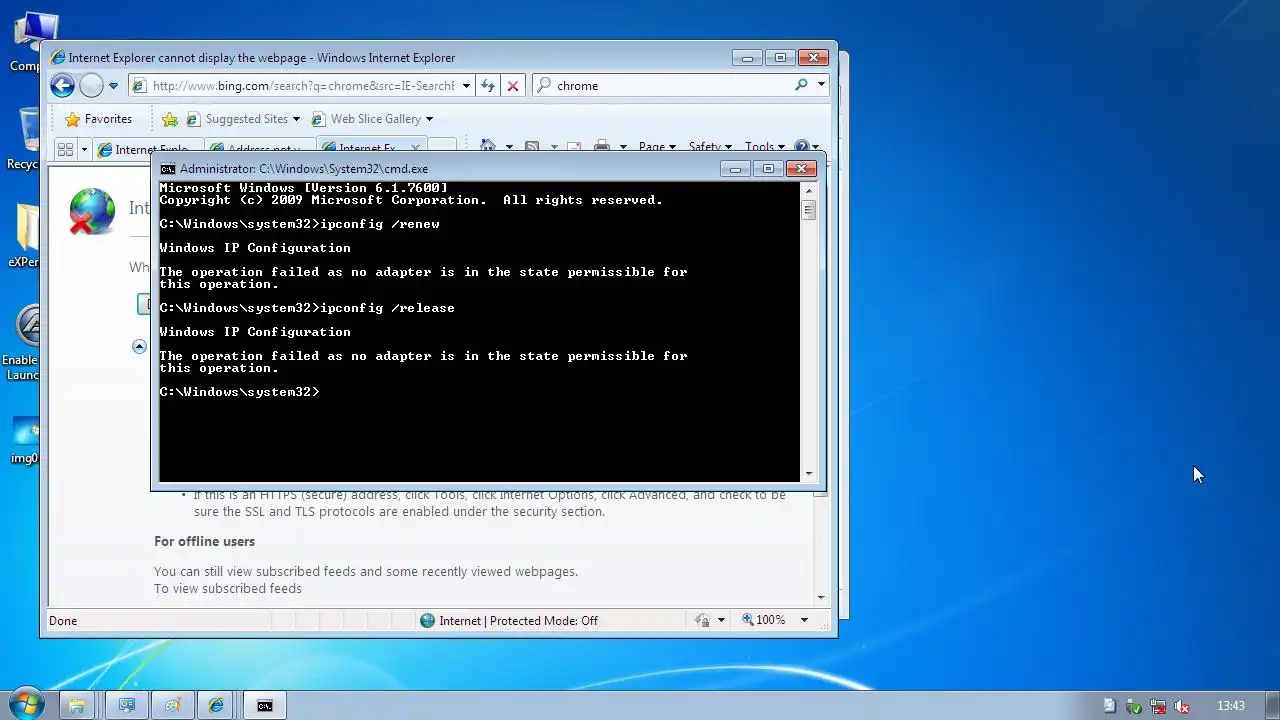Open the Quick Tabs view
The width and height of the screenshot is (1280, 720).
tap(65, 150)
